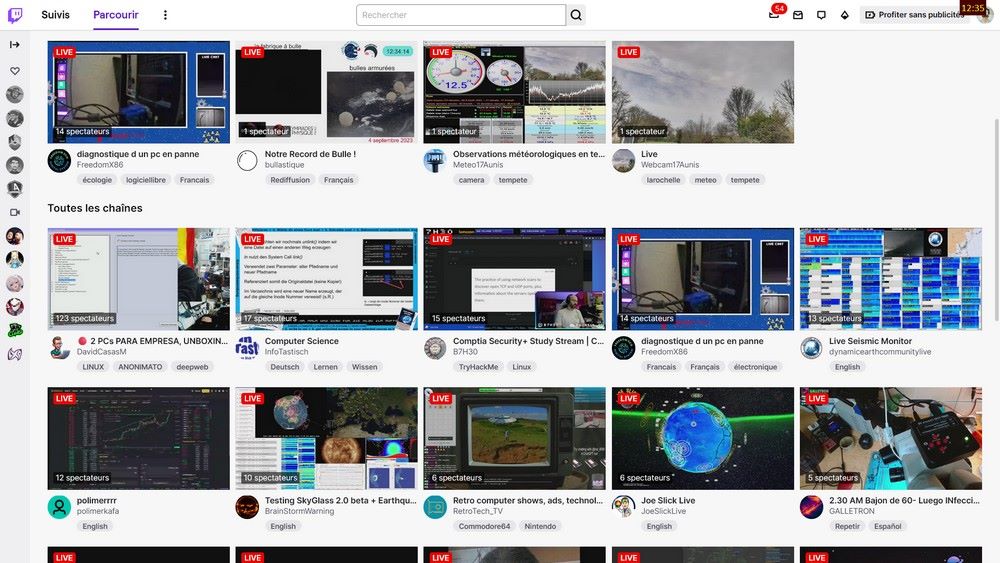Open RetroTech_TV channel avatar

point(436,507)
